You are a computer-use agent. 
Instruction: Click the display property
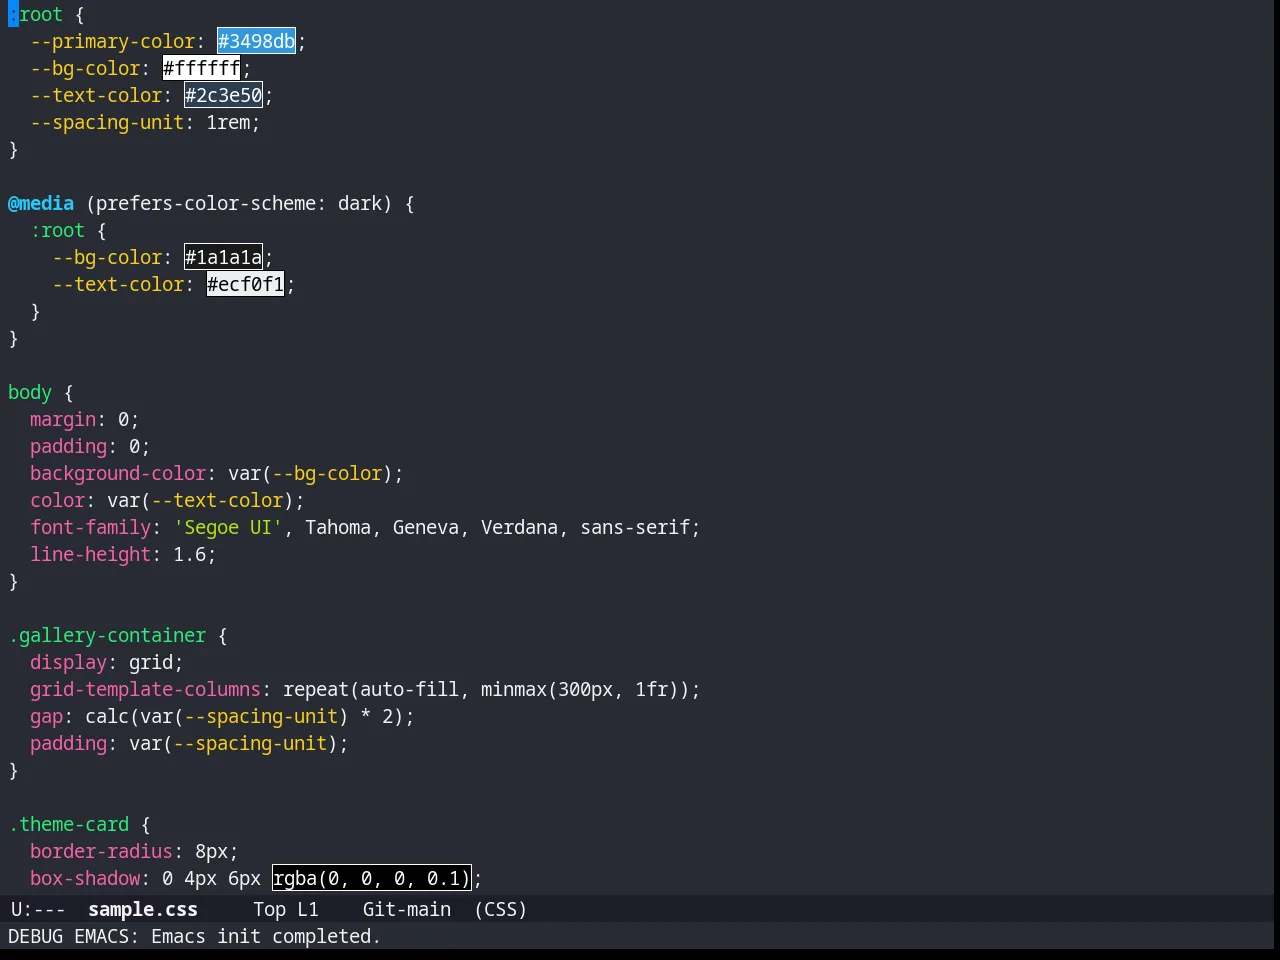[68, 662]
